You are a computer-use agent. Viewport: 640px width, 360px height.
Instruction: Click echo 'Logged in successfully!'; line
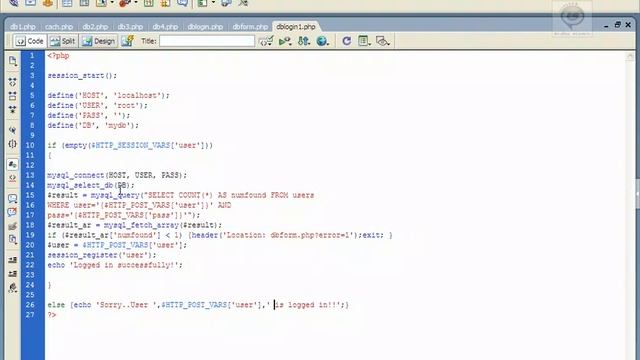click(x=115, y=265)
